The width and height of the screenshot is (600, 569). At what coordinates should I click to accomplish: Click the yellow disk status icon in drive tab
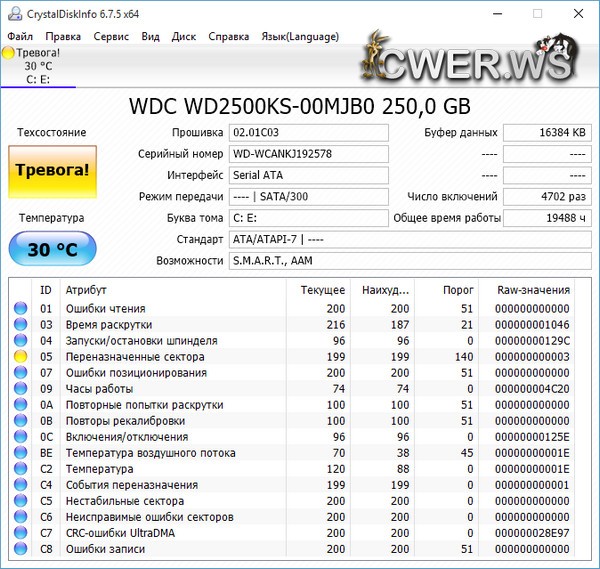[x=9, y=53]
